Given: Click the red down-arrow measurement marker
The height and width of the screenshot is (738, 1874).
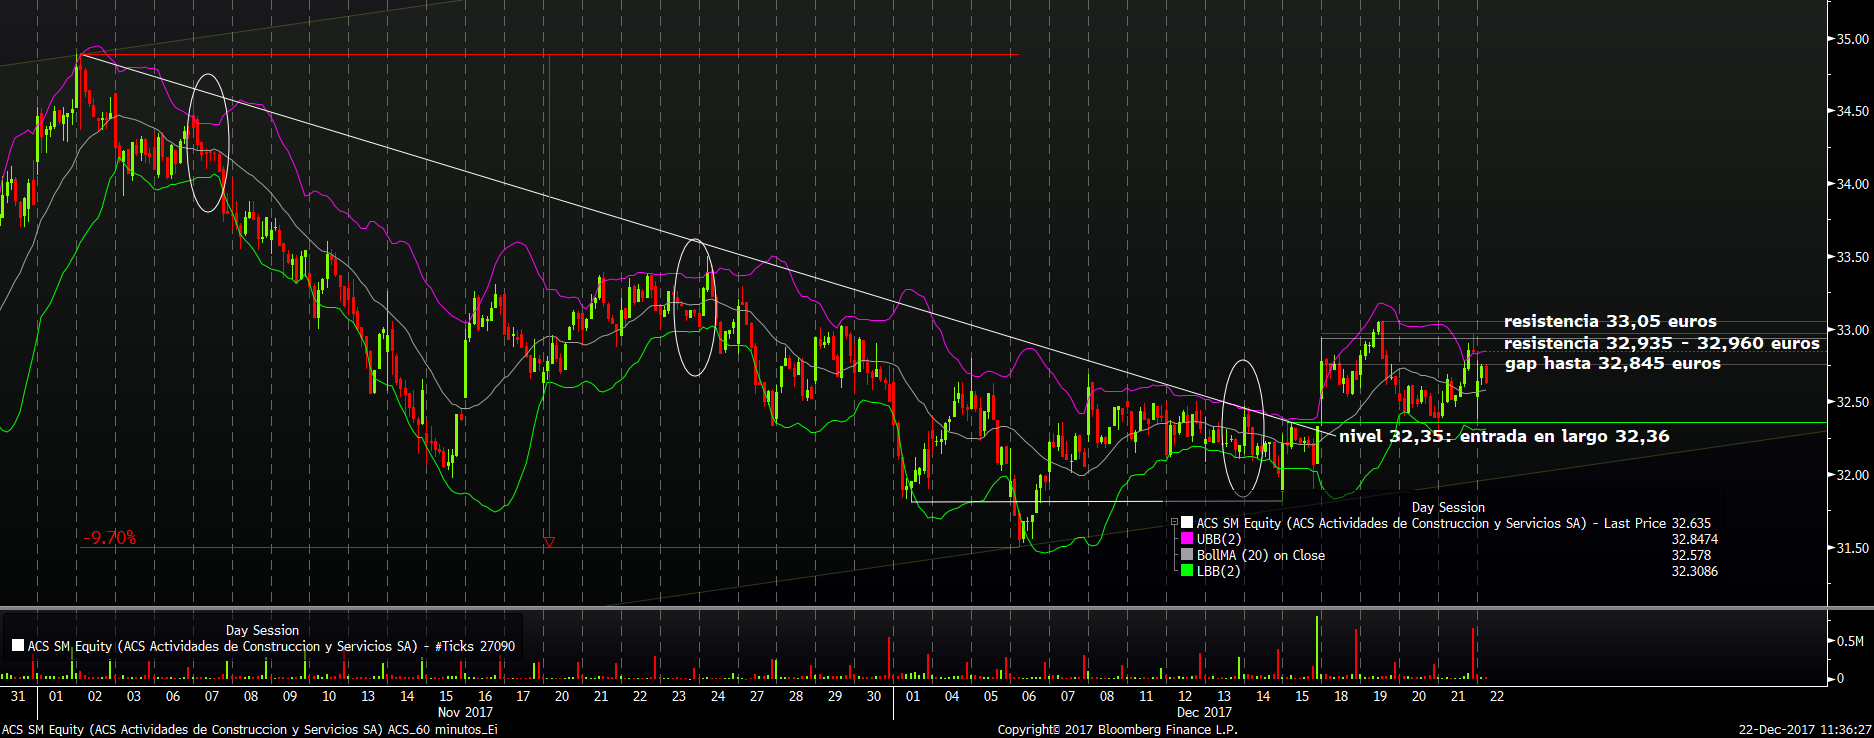Looking at the screenshot, I should click(548, 542).
